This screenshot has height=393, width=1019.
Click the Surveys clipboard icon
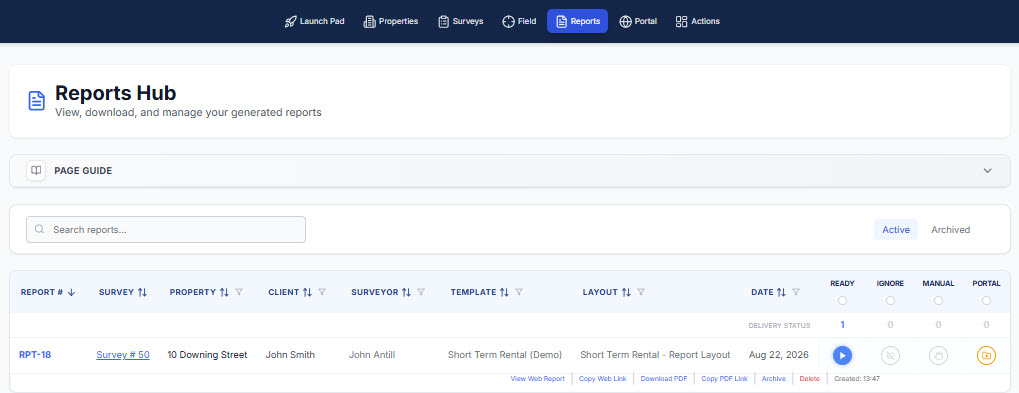pos(443,21)
